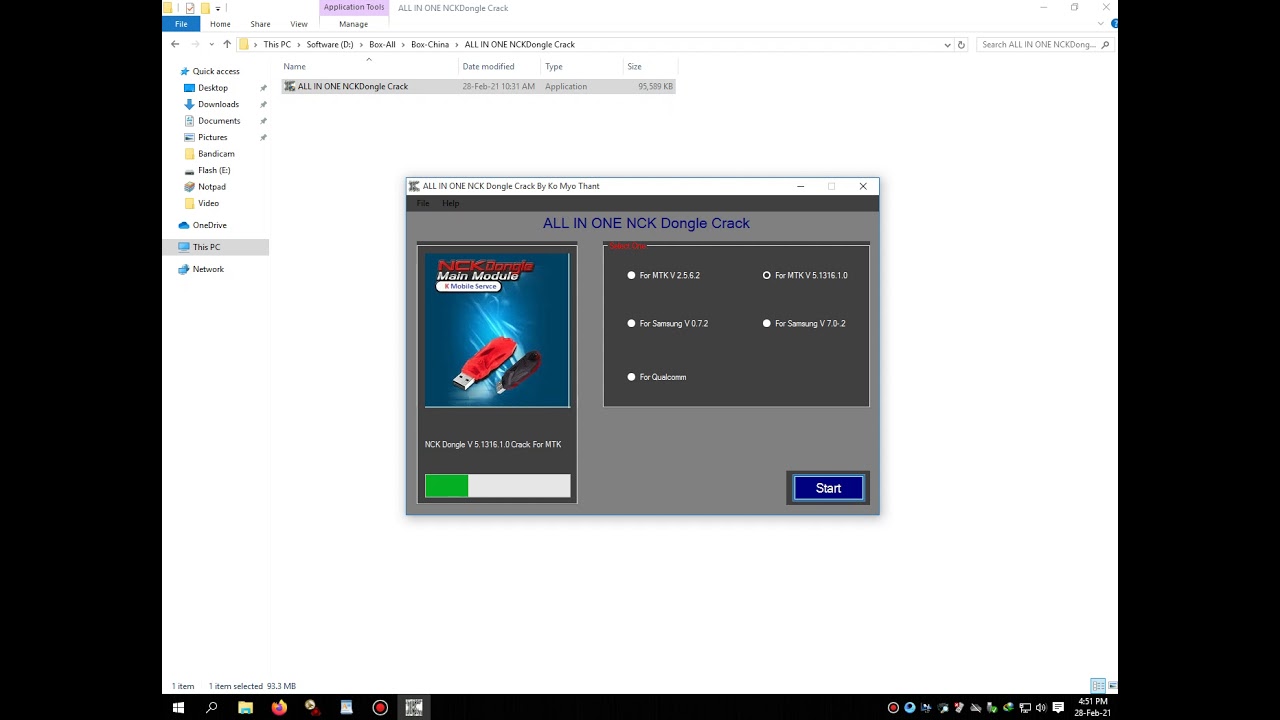Open the Manage tab under Application Tools
Viewport: 1280px width, 720px height.
click(x=353, y=24)
